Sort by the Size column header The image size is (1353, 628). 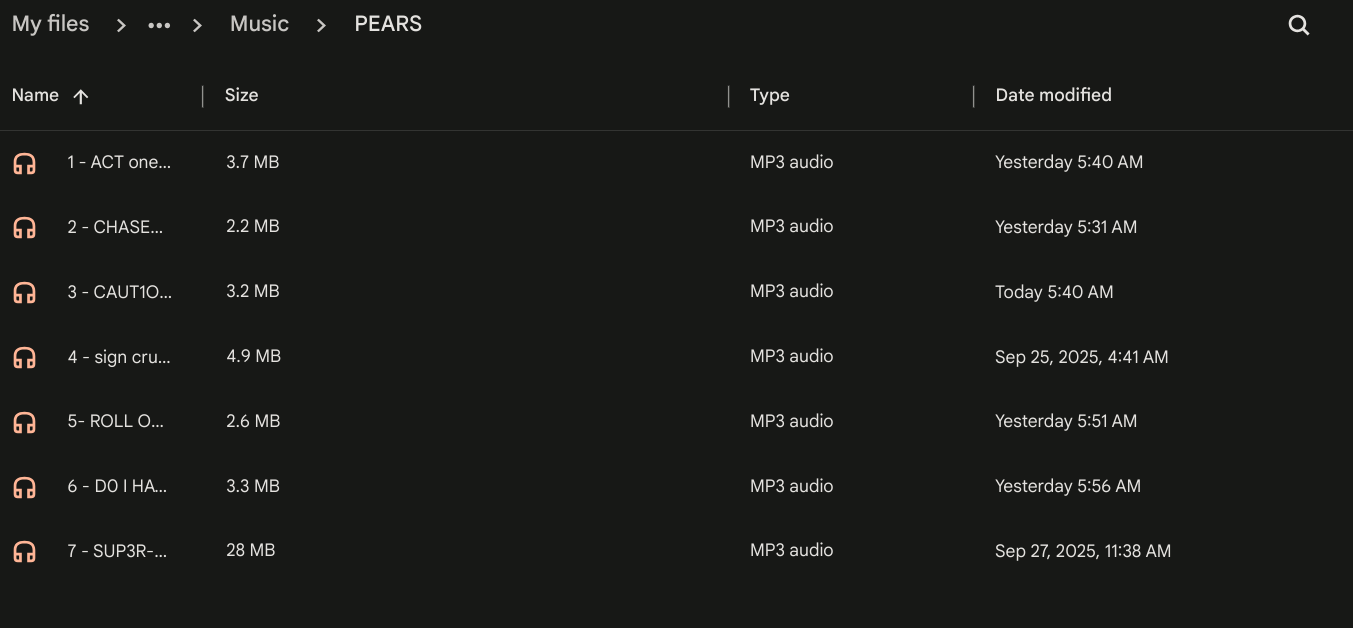(x=241, y=95)
